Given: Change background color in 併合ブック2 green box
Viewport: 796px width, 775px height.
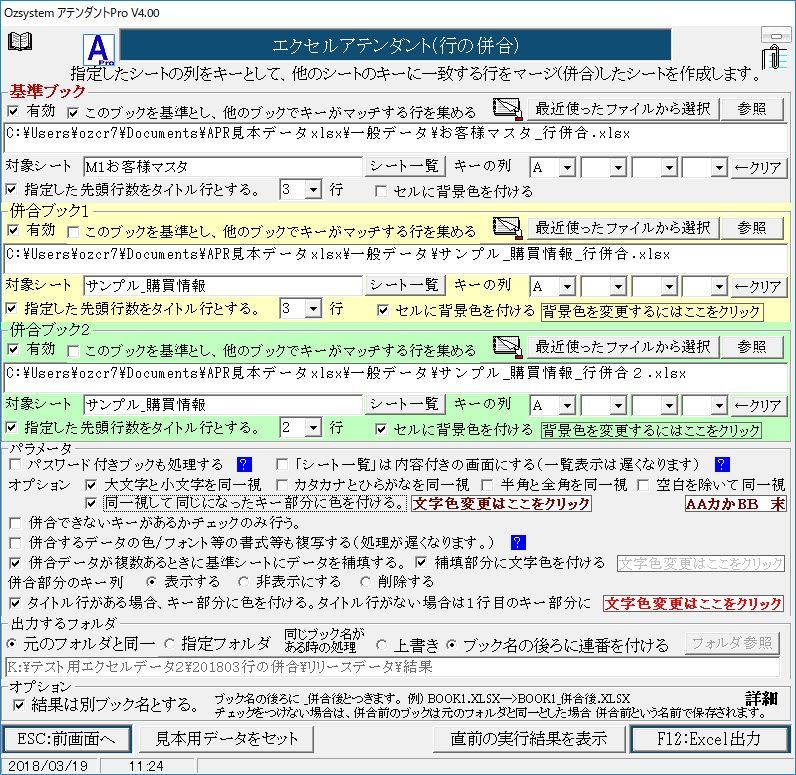Looking at the screenshot, I should tap(651, 431).
